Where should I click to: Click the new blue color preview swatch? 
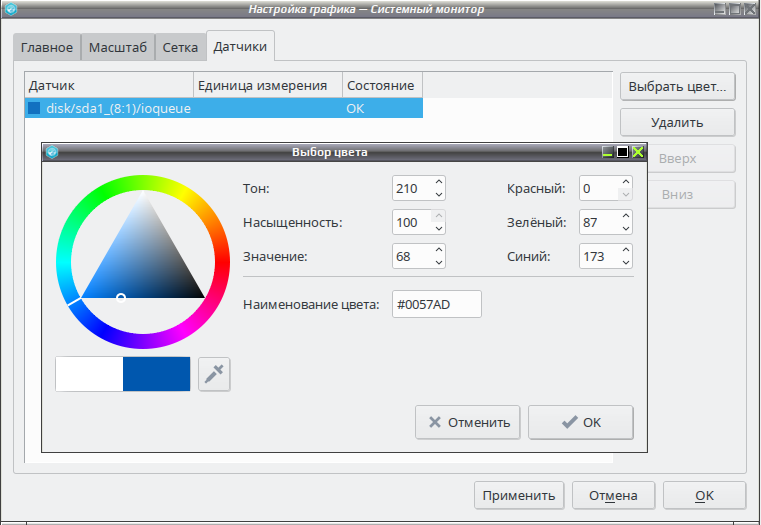point(156,374)
